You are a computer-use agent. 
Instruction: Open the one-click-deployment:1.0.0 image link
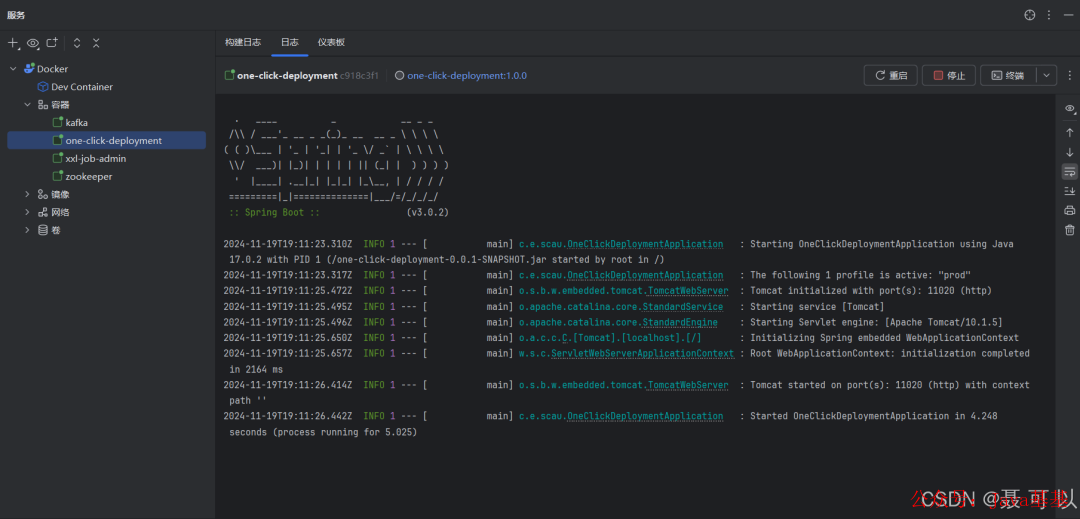467,76
